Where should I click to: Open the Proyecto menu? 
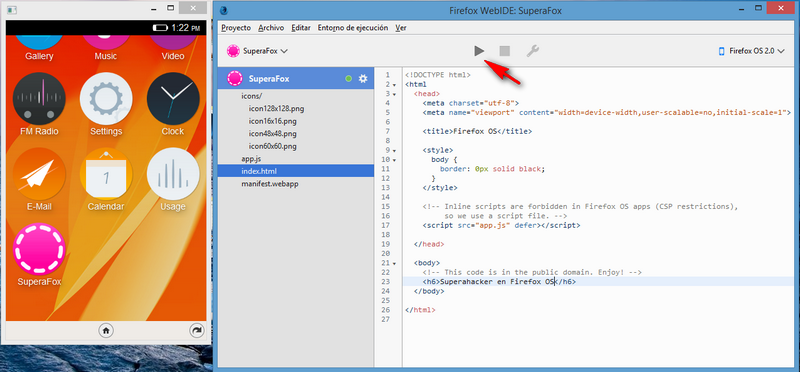(236, 28)
